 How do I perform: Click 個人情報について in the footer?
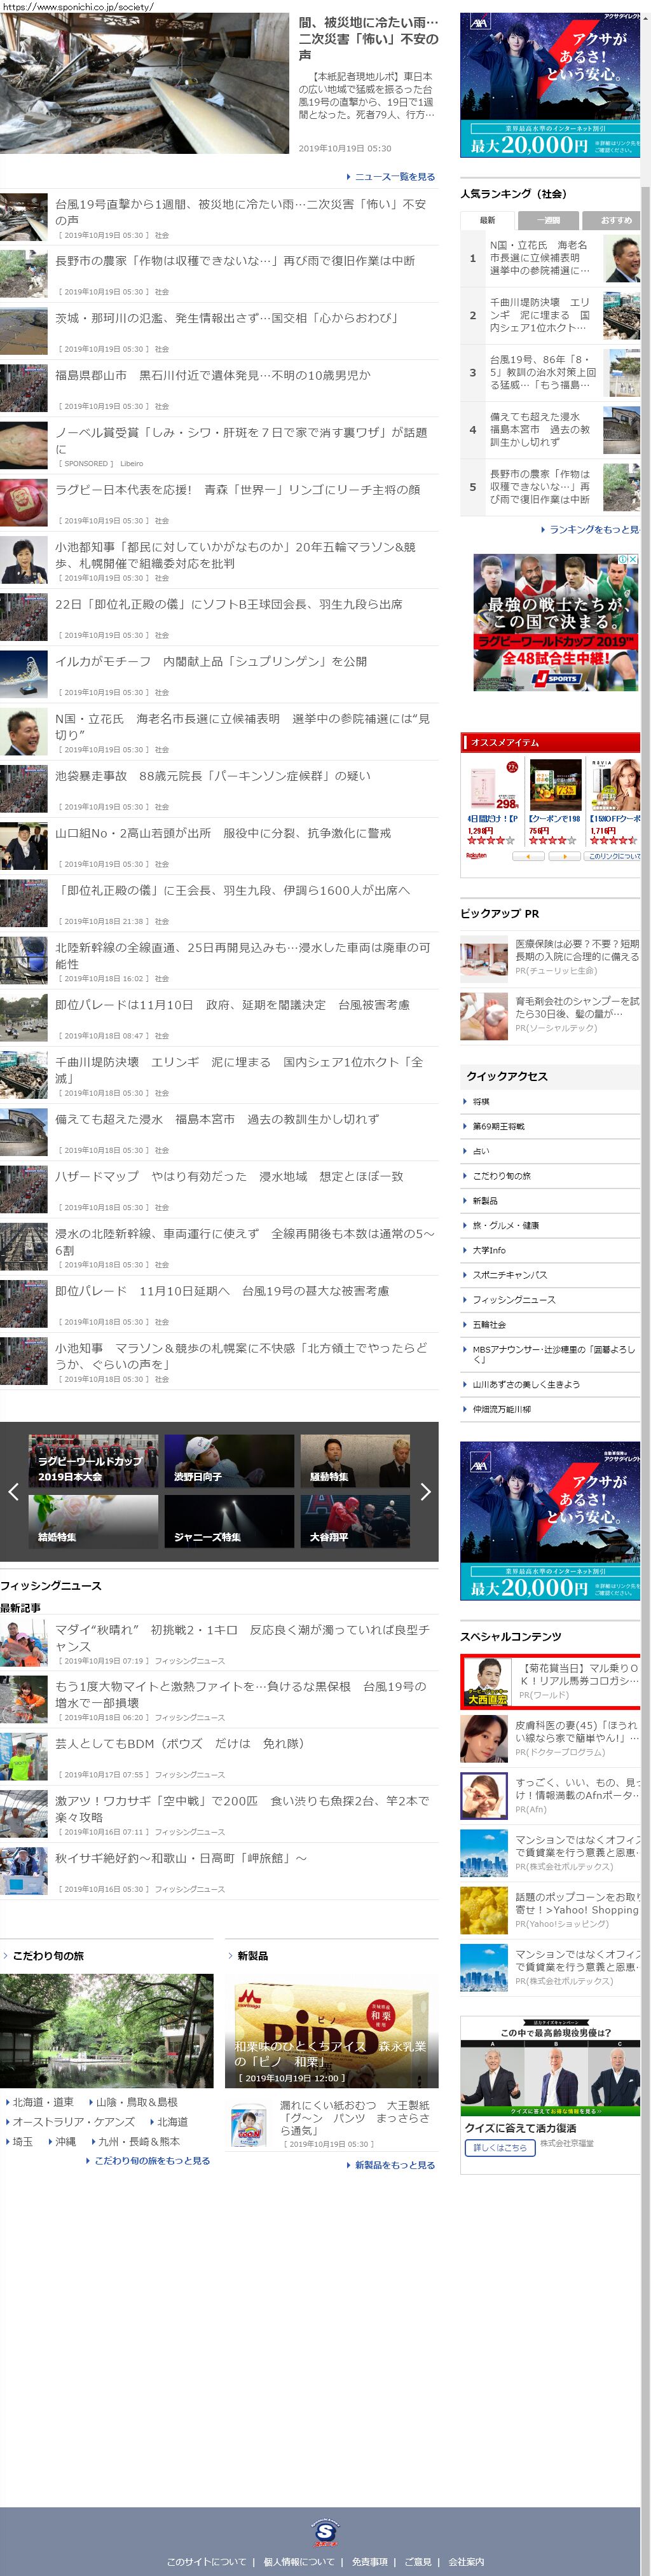point(299,2561)
